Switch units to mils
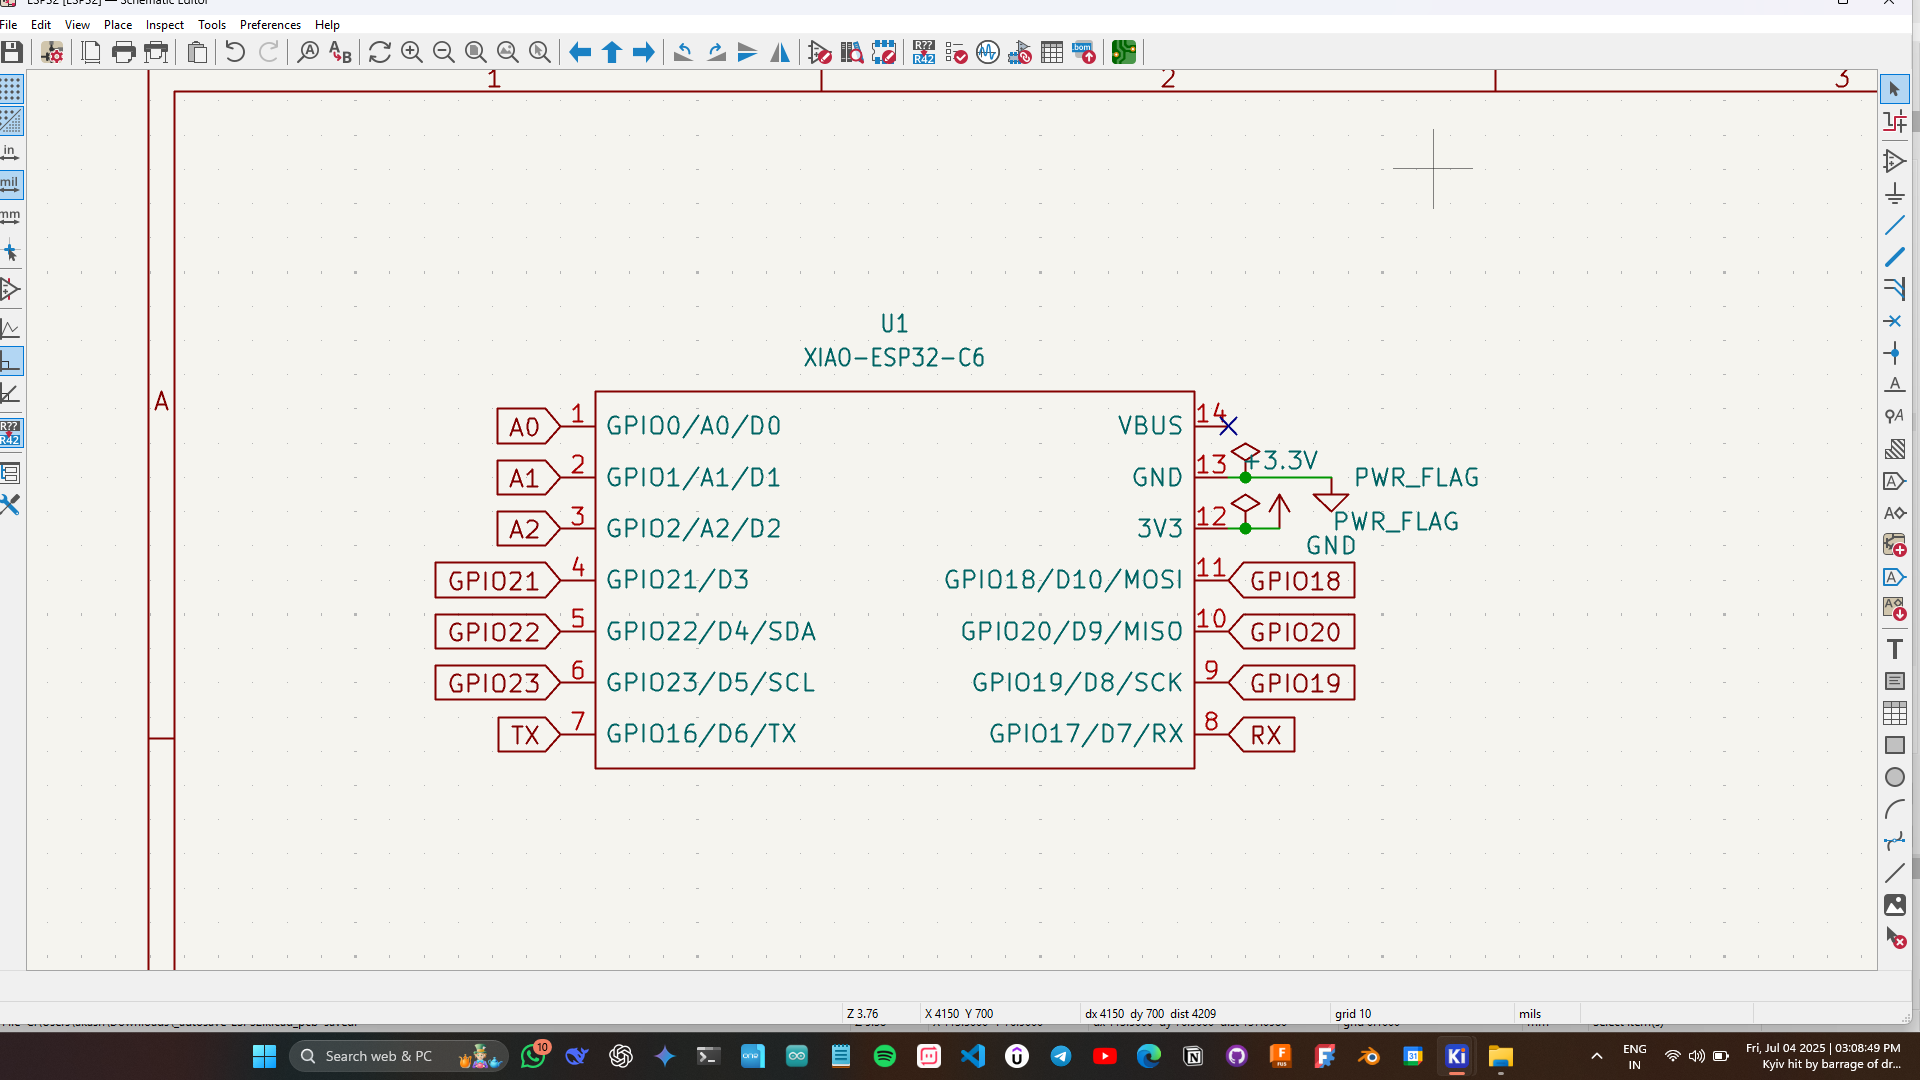Screen dimensions: 1920x1080 click(x=11, y=184)
